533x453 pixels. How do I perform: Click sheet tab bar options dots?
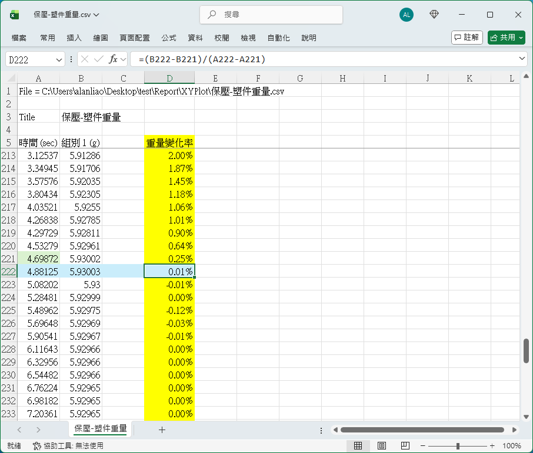(321, 431)
